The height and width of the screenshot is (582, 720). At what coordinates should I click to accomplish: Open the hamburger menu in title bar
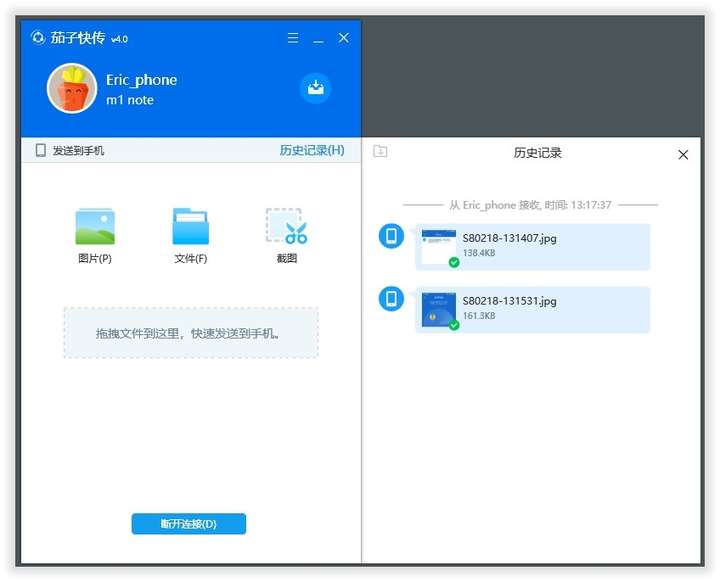(x=292, y=38)
